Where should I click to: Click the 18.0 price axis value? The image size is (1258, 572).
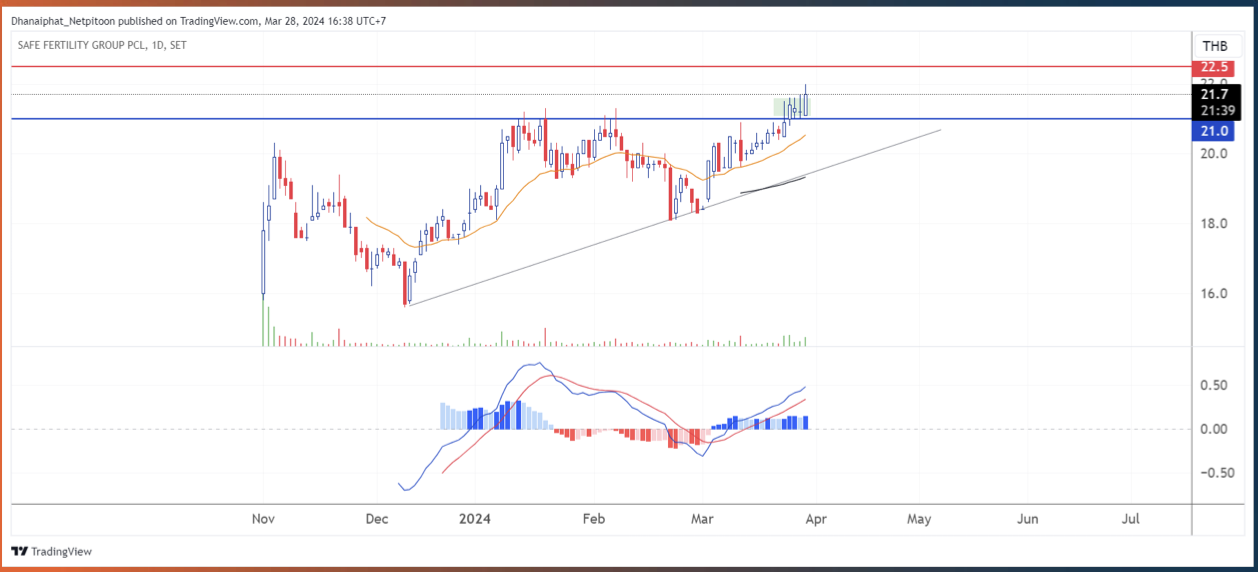pyautogui.click(x=1213, y=223)
